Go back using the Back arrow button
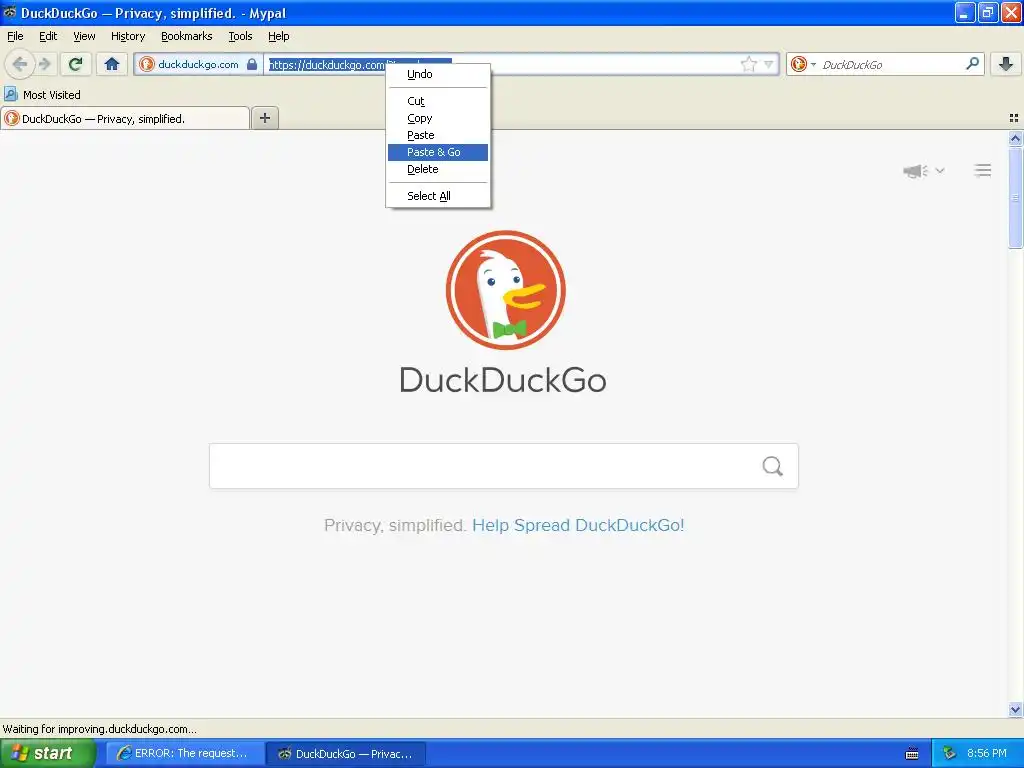Image resolution: width=1024 pixels, height=768 pixels. click(20, 64)
